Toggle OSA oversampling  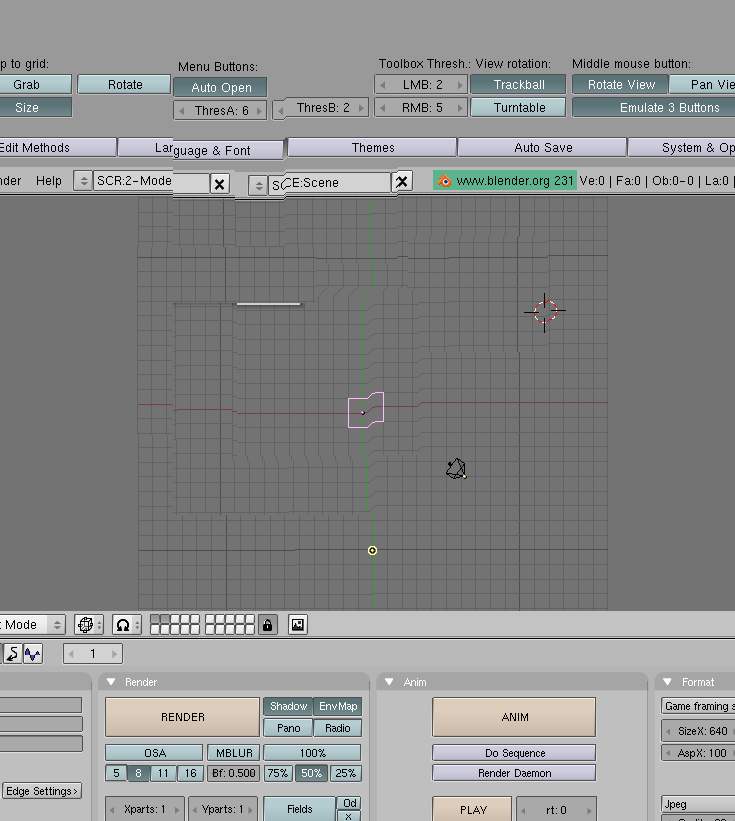(x=154, y=753)
